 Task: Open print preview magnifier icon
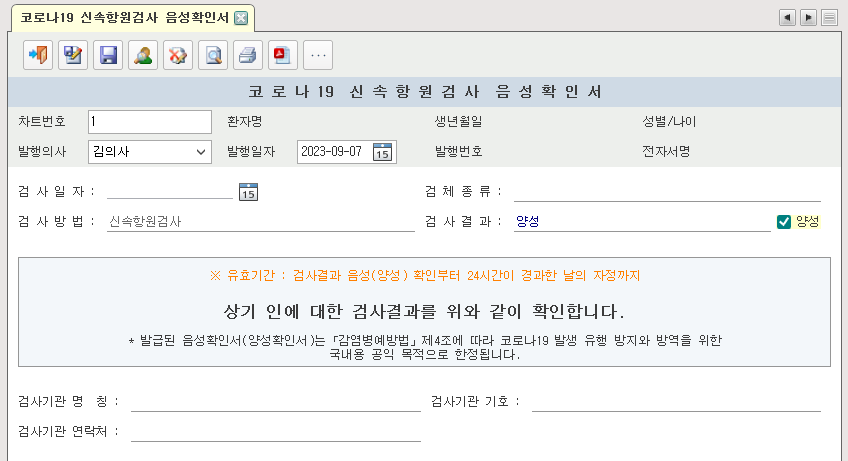pos(213,55)
